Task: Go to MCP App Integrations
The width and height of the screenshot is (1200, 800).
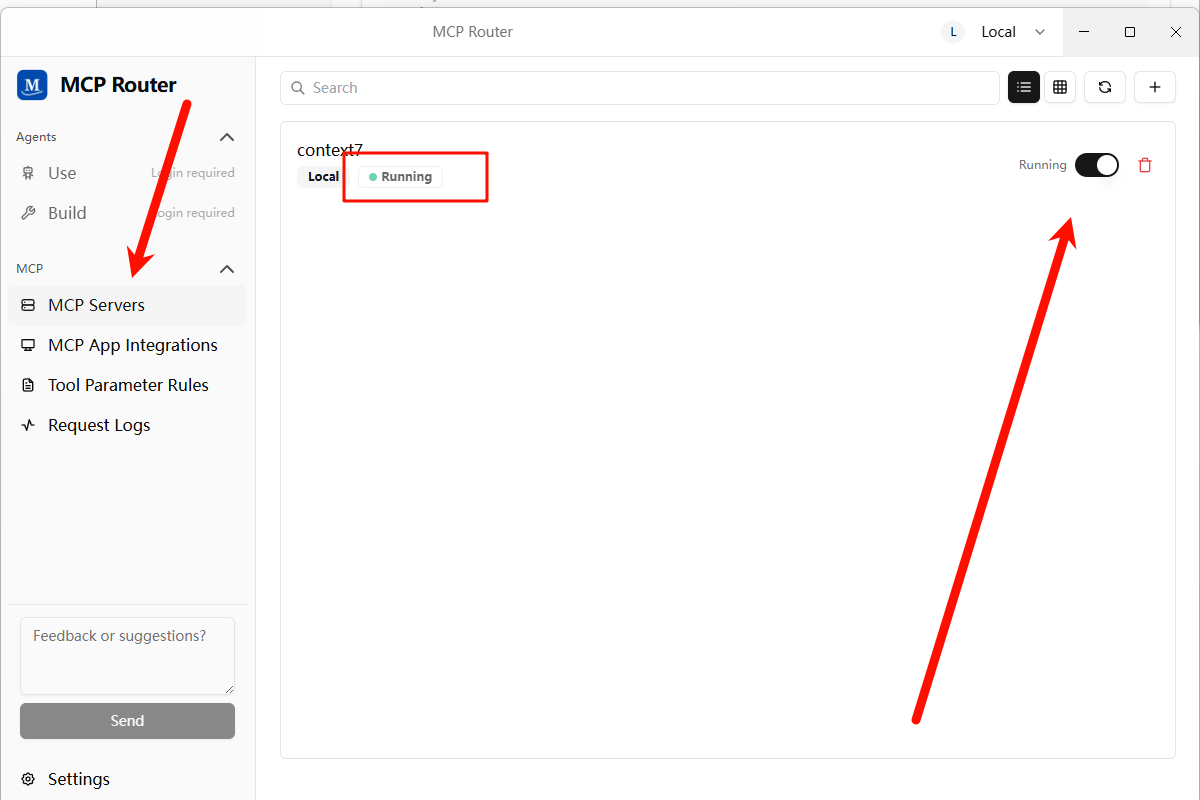Action: pos(132,345)
